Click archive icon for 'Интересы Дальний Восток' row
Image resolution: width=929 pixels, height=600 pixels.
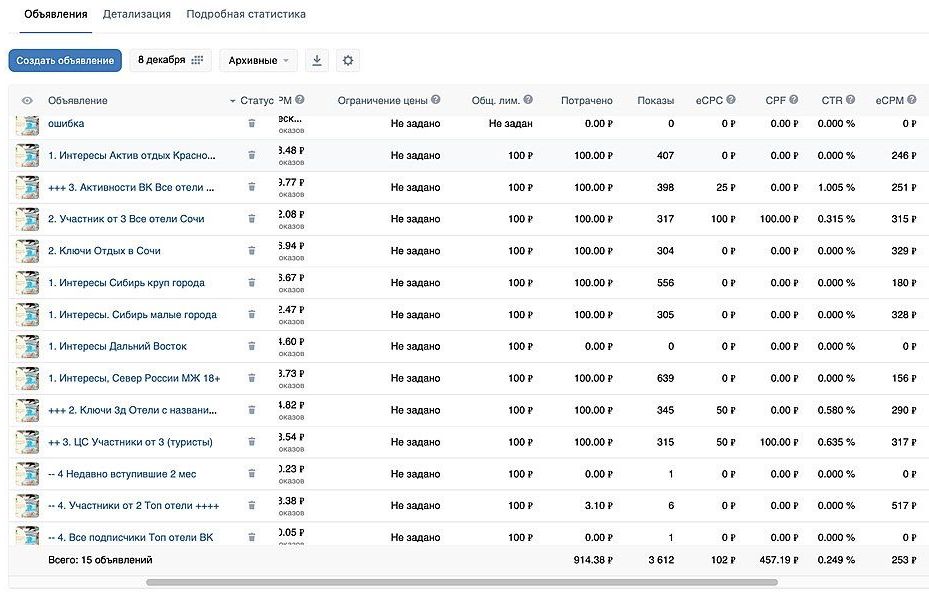(x=252, y=347)
